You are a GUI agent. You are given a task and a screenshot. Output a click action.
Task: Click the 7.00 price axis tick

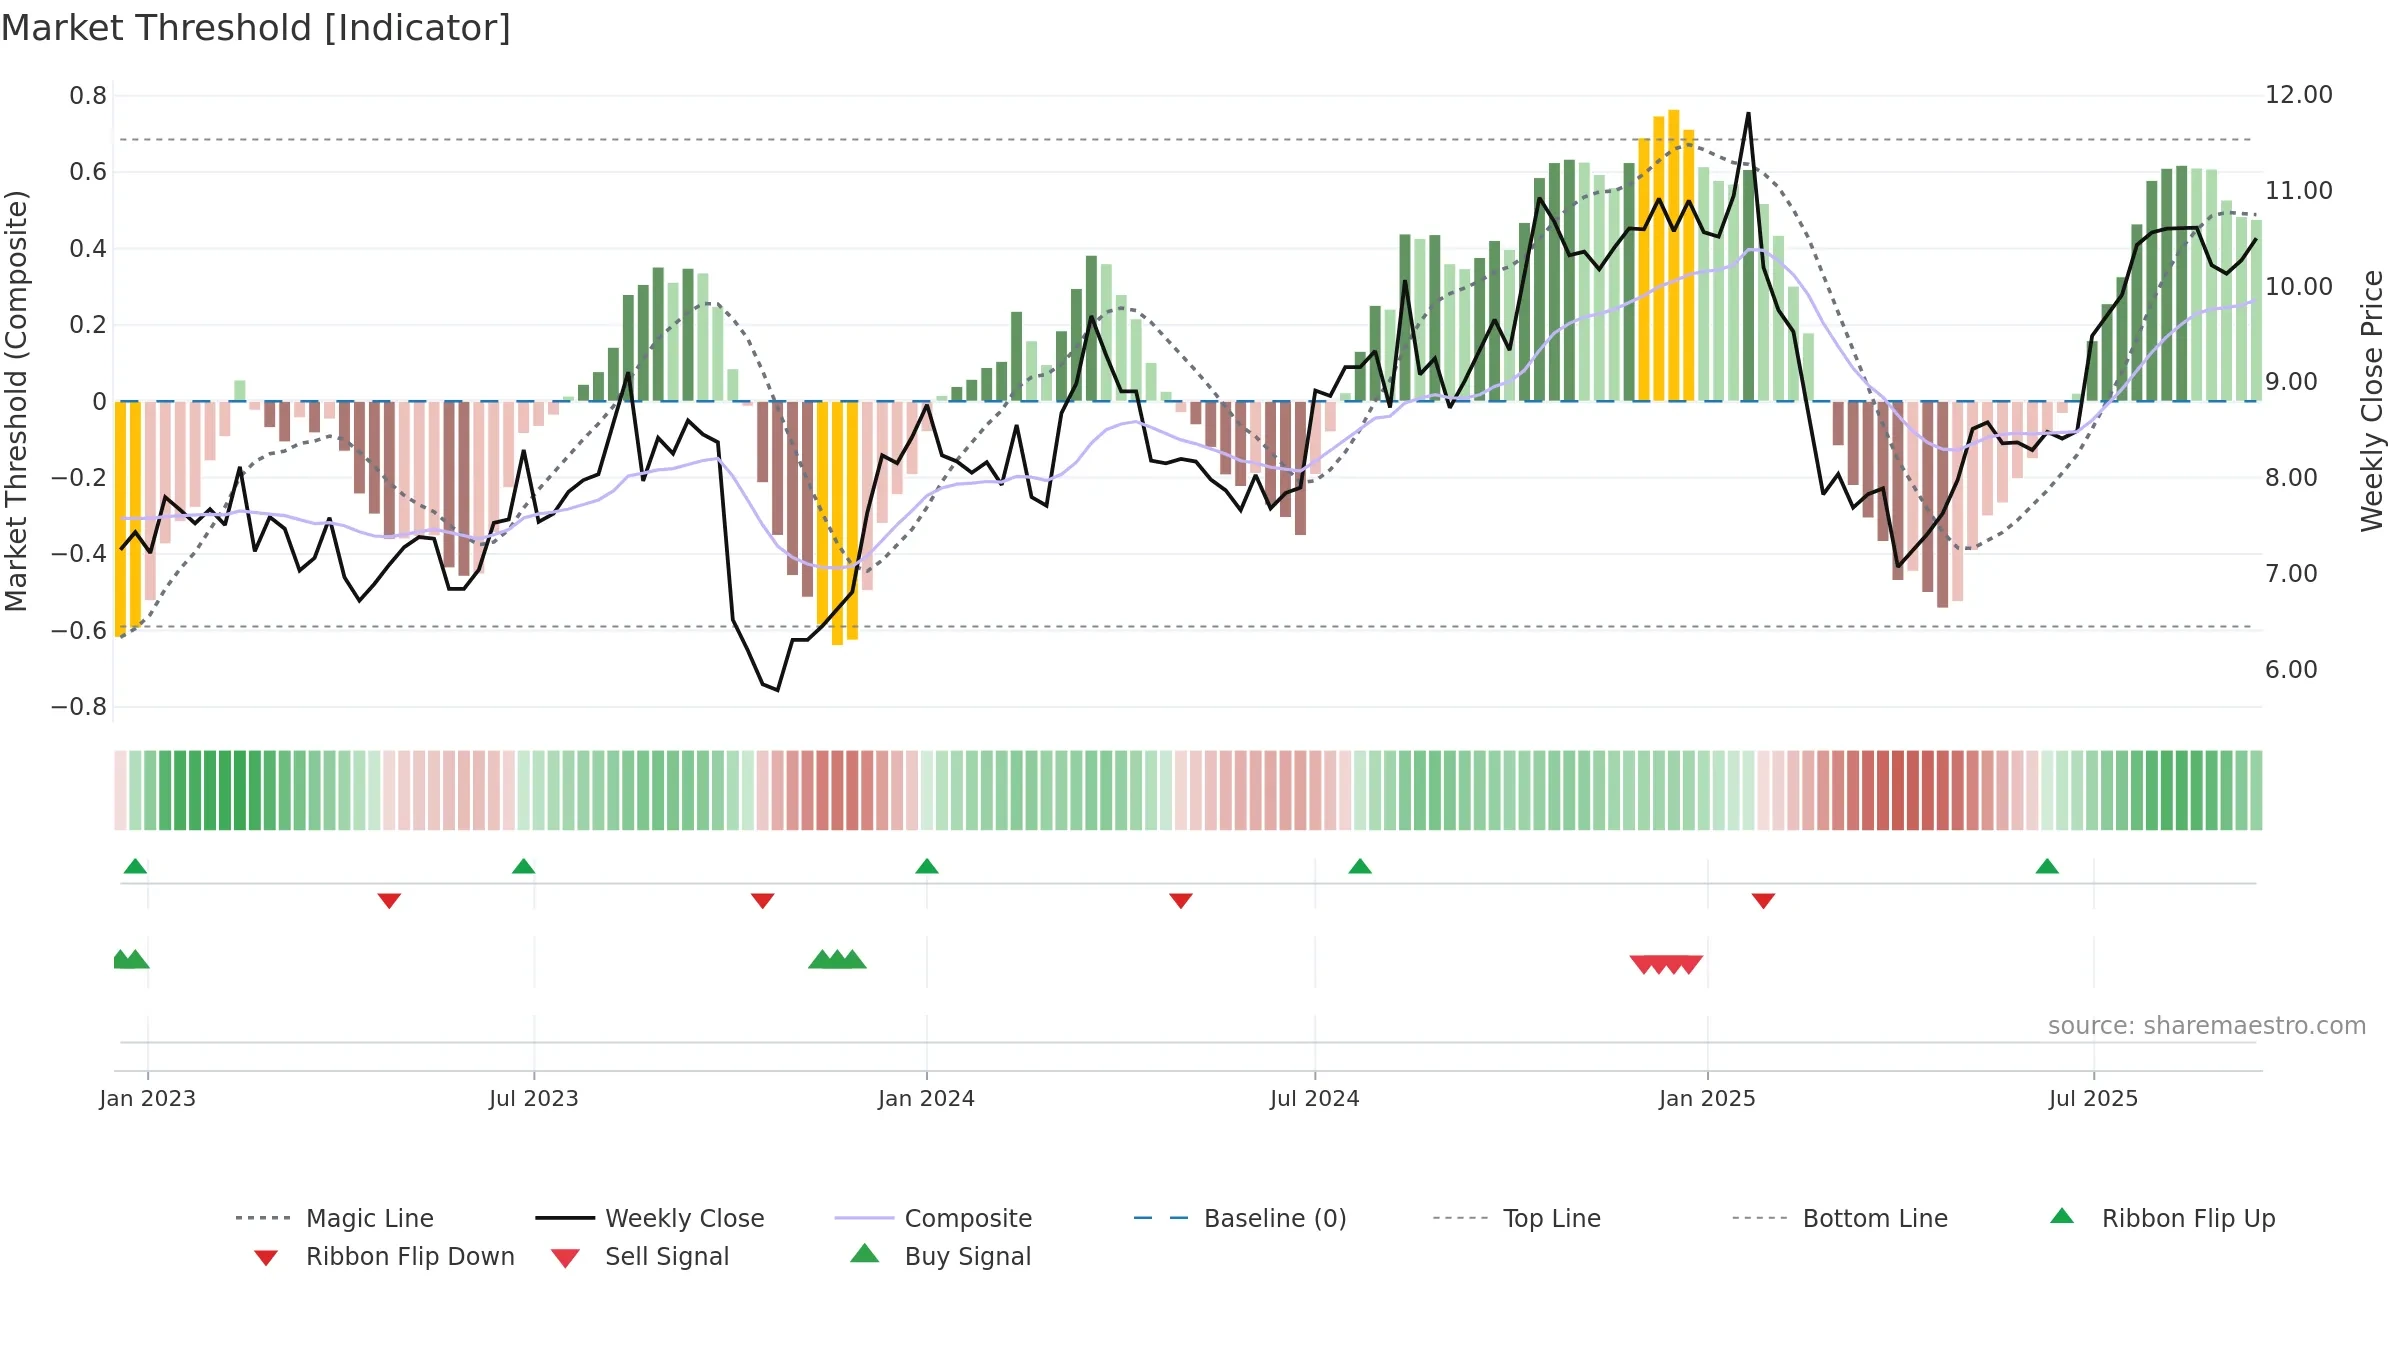click(2291, 574)
